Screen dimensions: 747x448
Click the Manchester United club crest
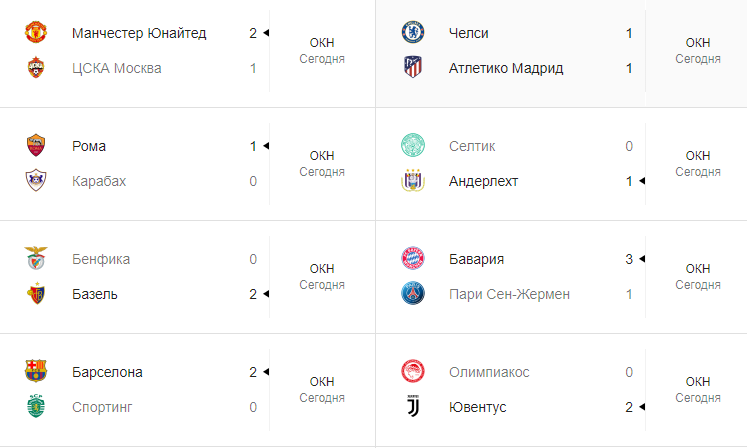36,33
